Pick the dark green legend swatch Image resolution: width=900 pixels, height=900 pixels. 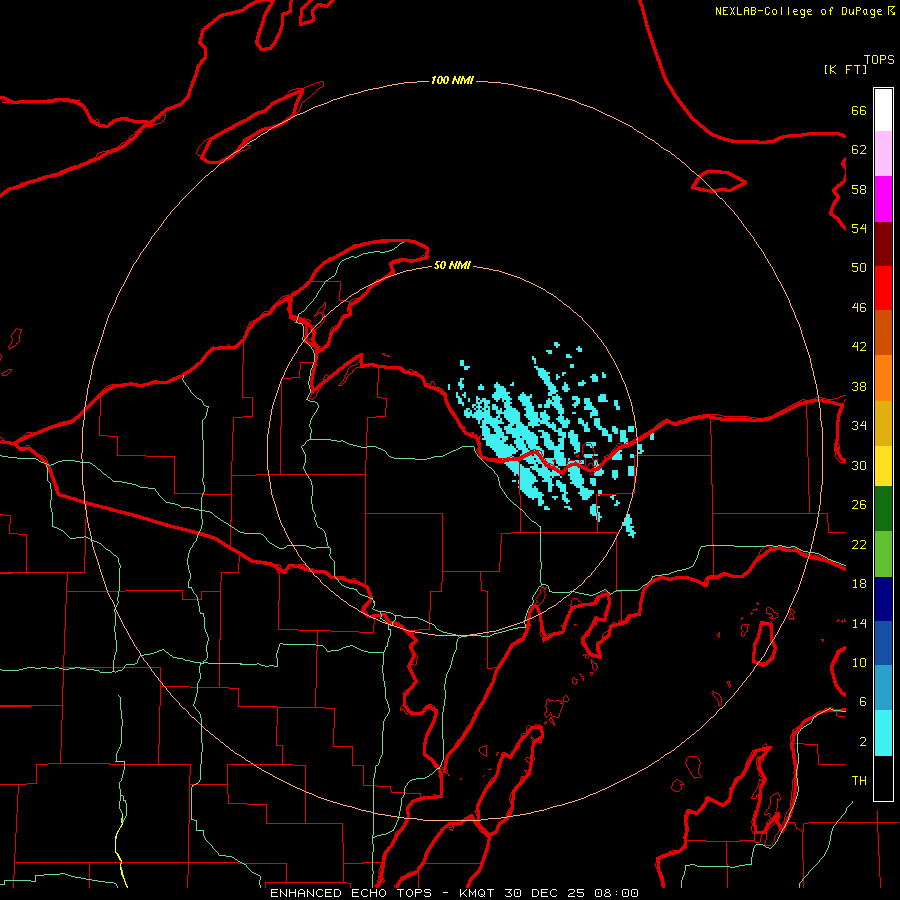point(883,509)
